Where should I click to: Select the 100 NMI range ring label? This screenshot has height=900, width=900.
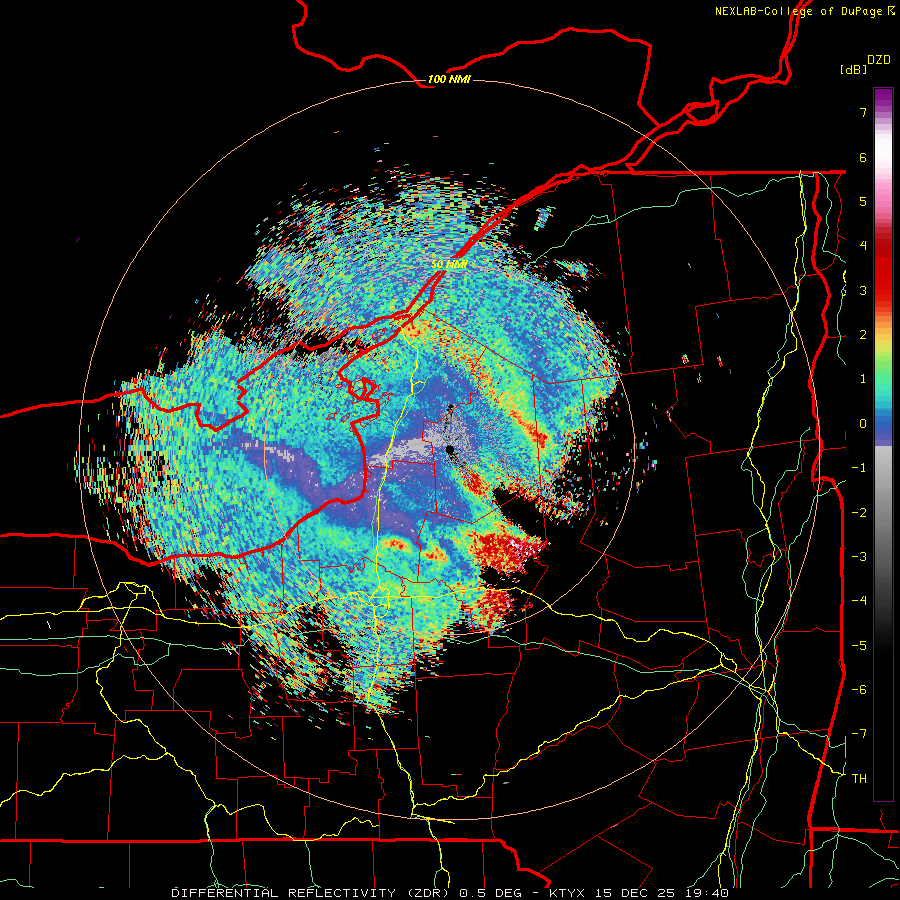point(449,79)
